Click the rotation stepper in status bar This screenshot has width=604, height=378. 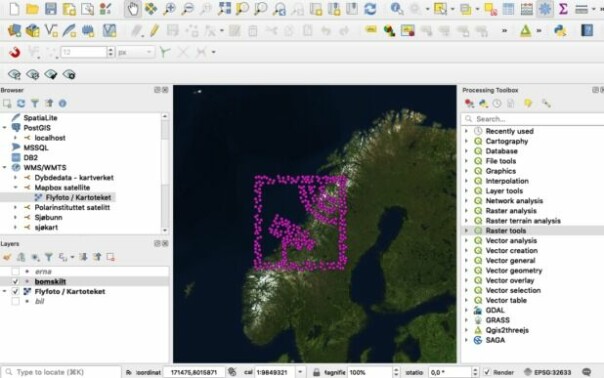[x=475, y=372]
